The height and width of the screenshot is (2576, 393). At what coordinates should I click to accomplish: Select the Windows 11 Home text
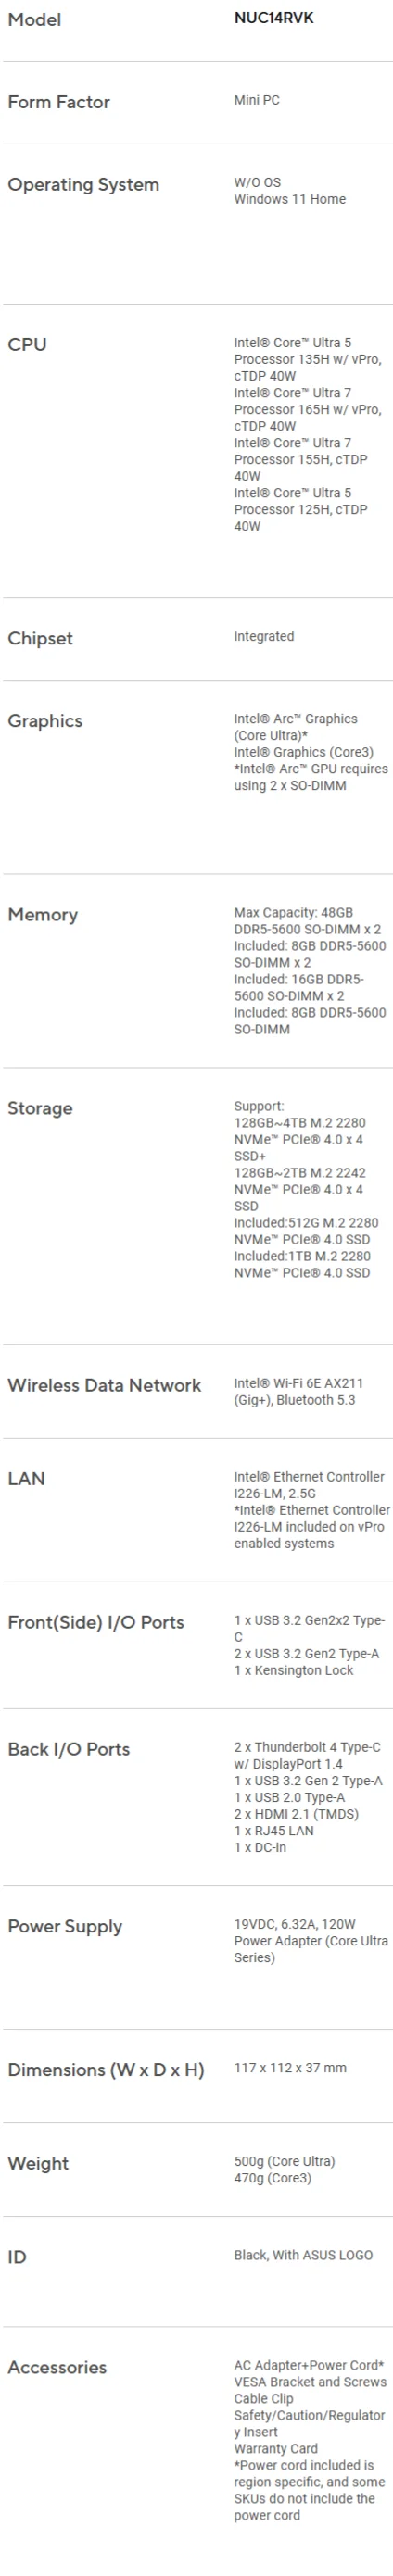tap(290, 199)
